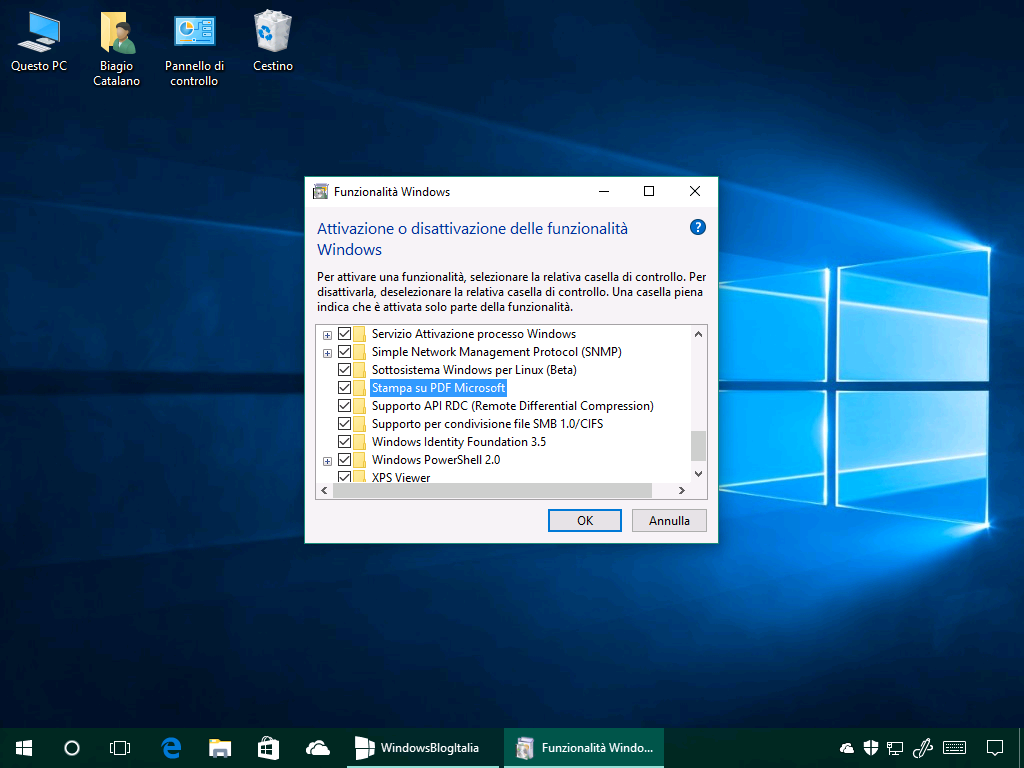Viewport: 1024px width, 768px height.
Task: Select Supporto per condivisione file SMB 1.0/CIFS text
Action: pyautogui.click(x=487, y=424)
